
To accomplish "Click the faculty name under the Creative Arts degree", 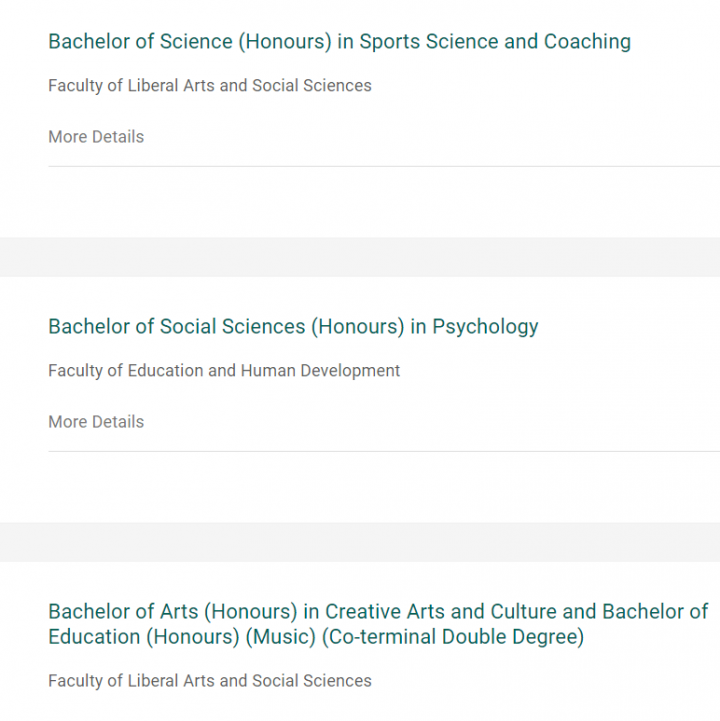I will pyautogui.click(x=210, y=681).
